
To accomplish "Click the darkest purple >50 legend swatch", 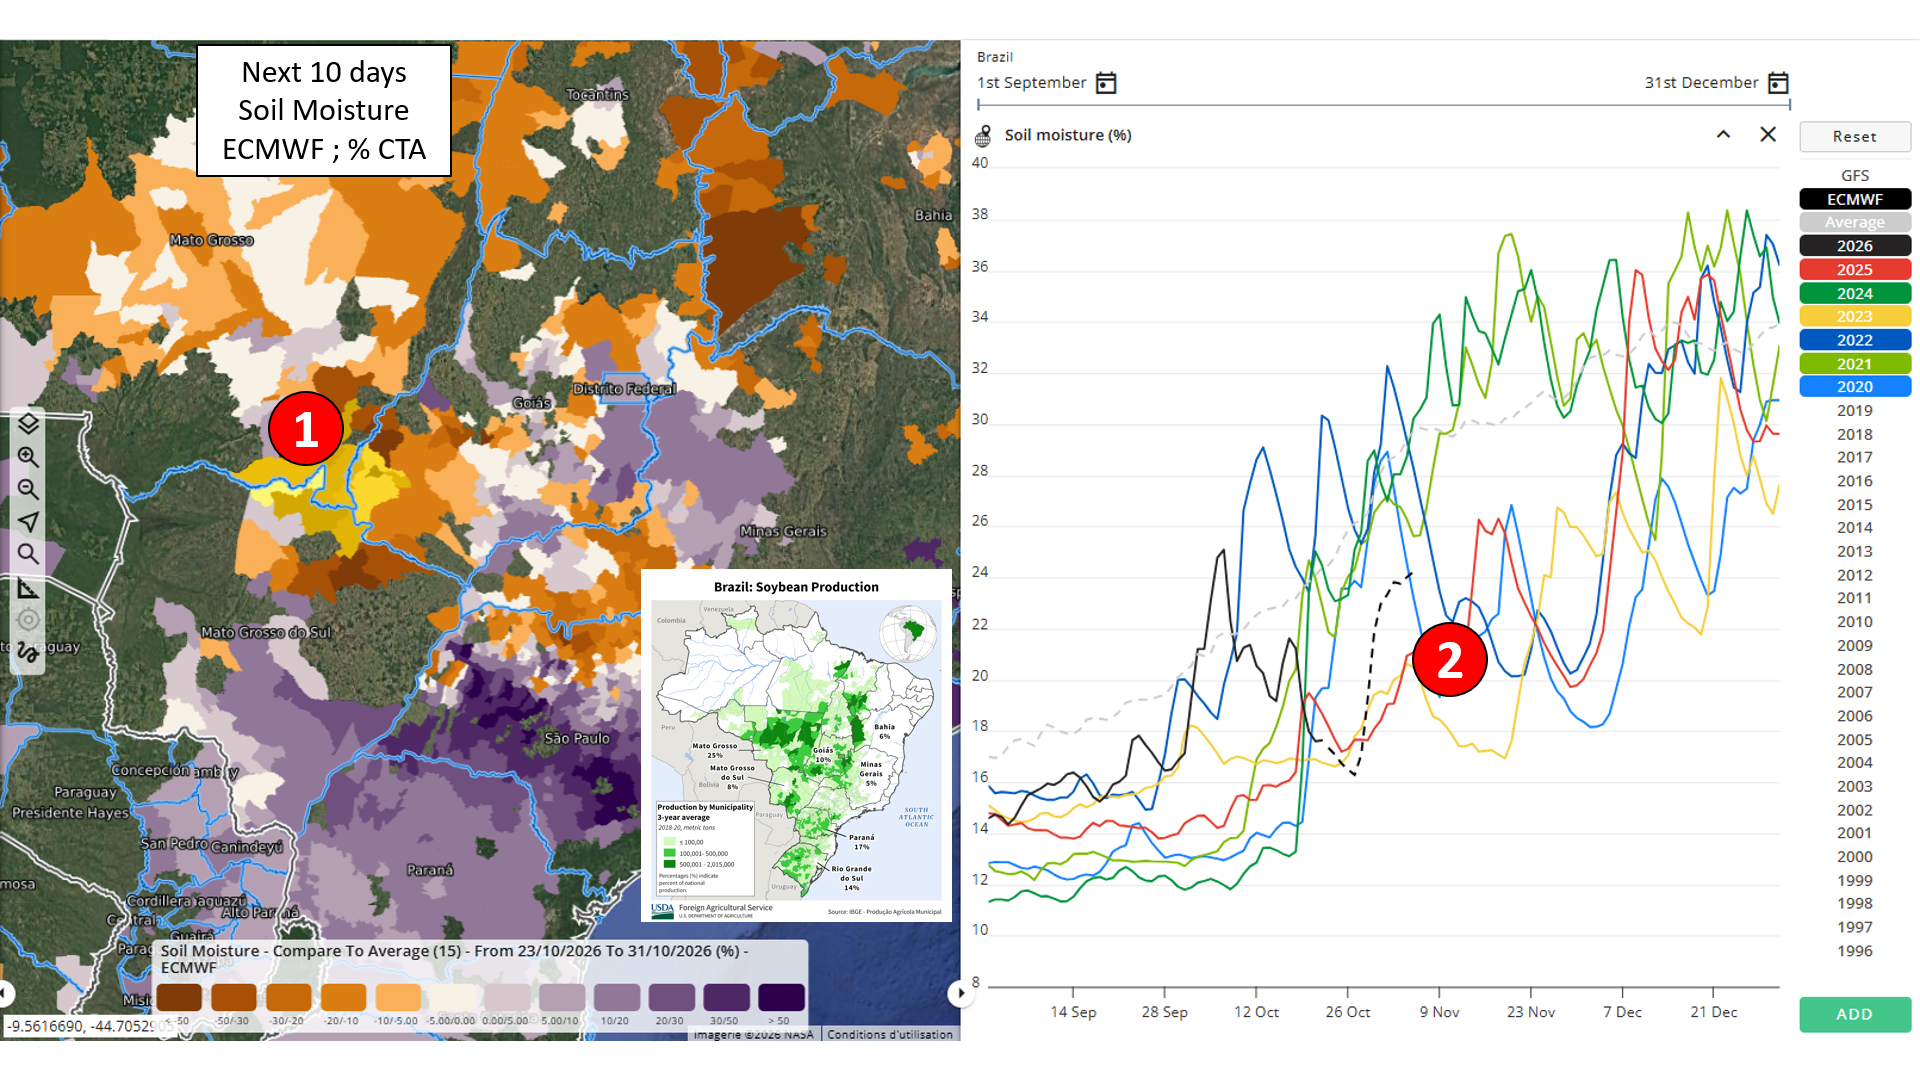I will [781, 997].
